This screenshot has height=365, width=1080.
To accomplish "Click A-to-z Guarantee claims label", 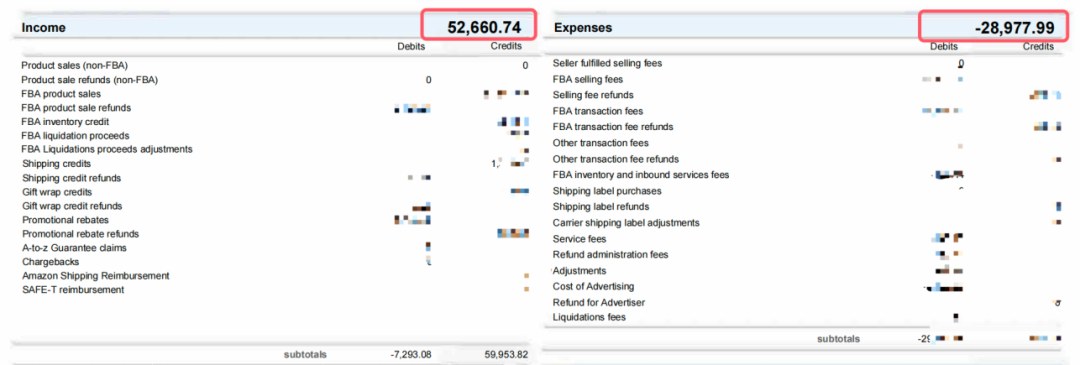I will (74, 248).
